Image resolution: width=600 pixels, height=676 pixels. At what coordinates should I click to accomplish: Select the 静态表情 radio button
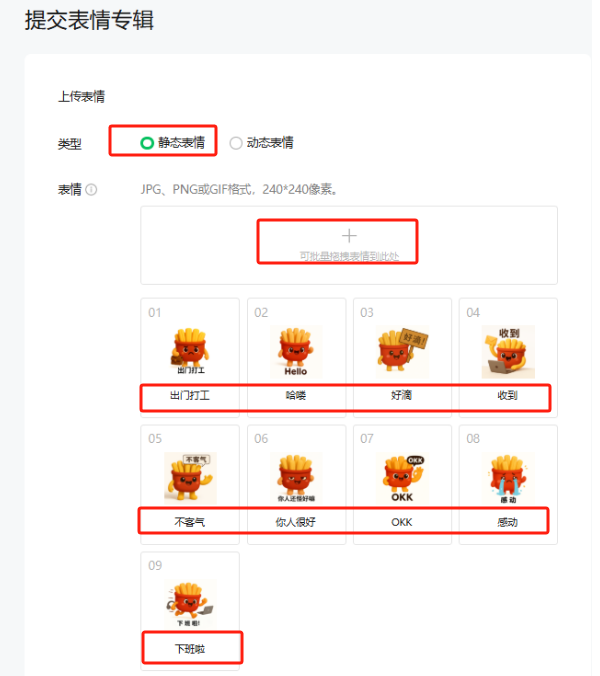point(147,143)
